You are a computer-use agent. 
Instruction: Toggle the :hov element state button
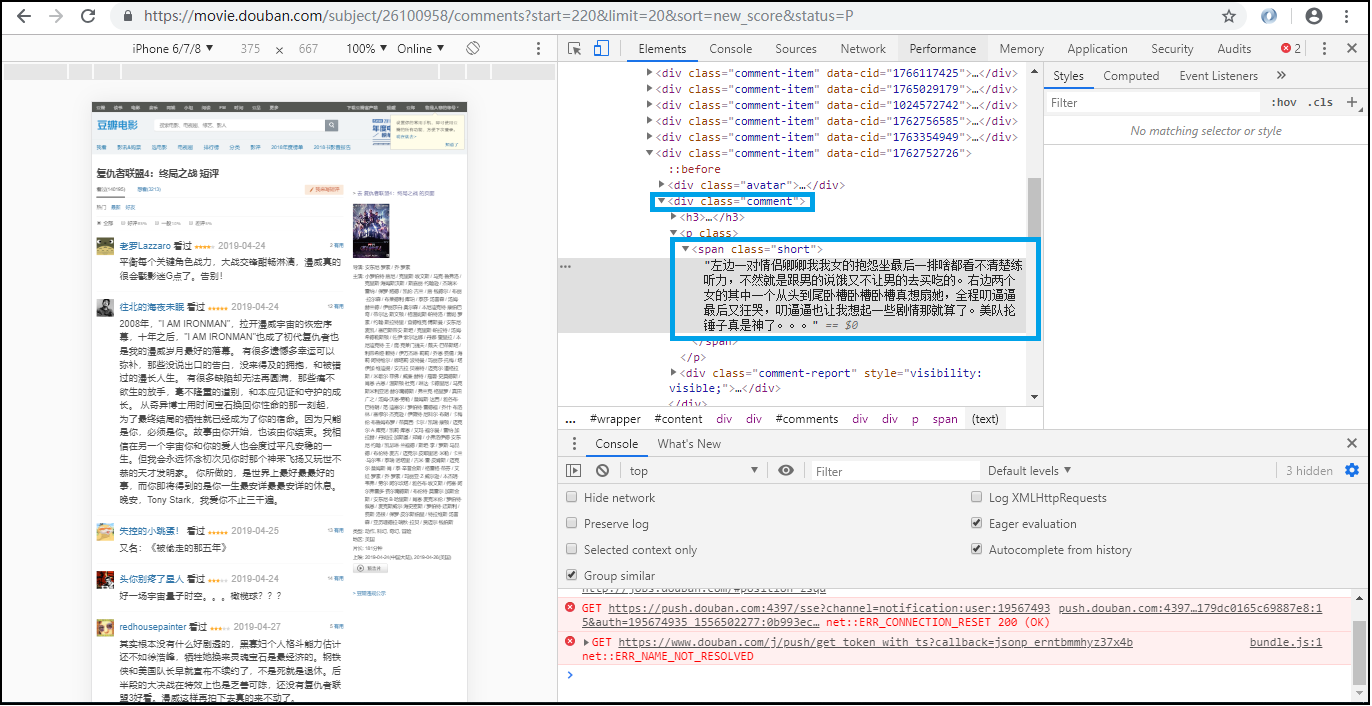coord(1284,102)
